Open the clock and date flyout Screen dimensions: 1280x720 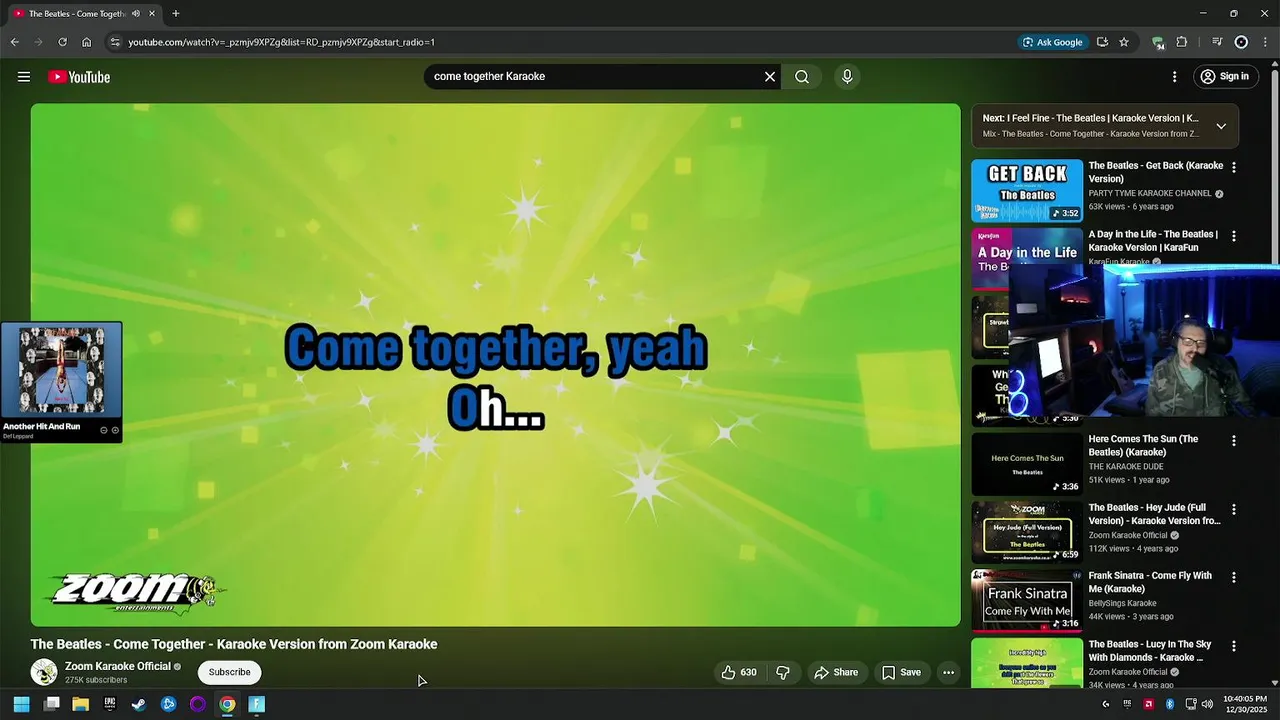pos(1245,704)
